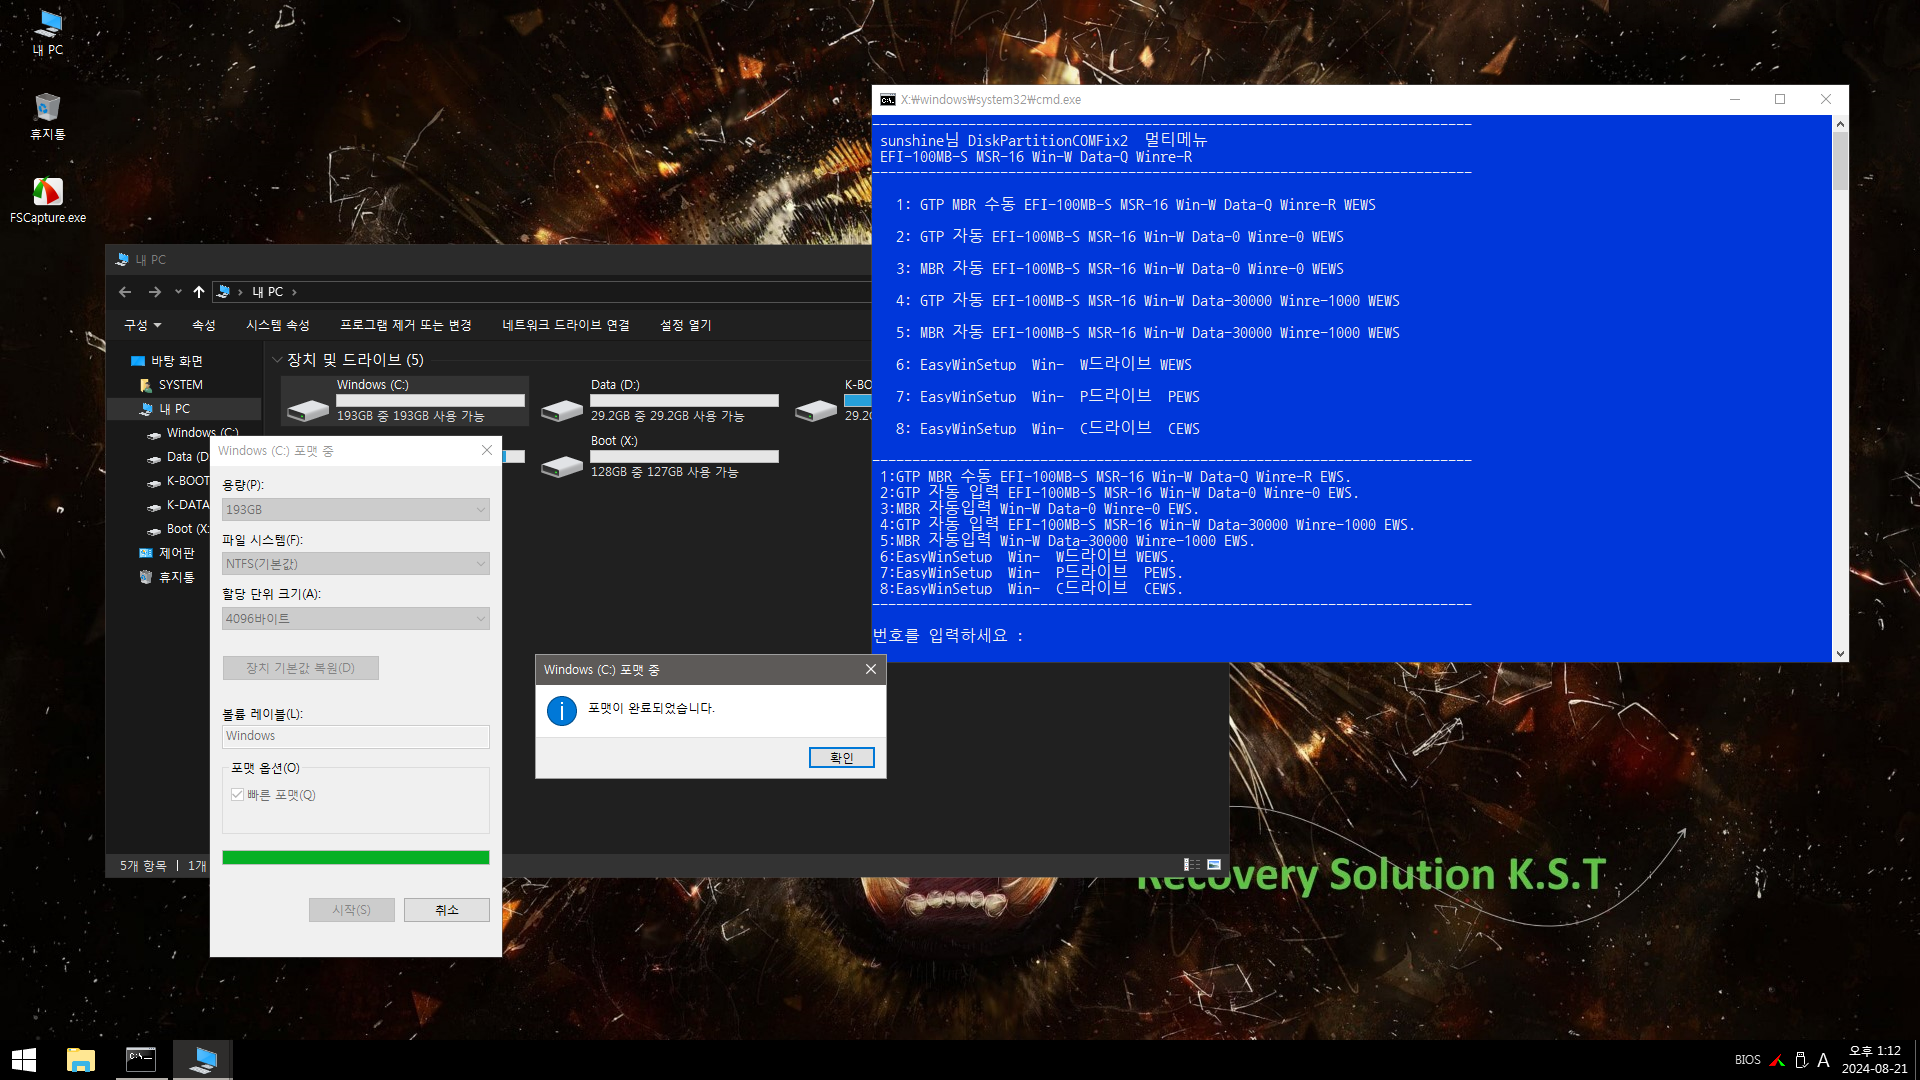Click the 볼륨 레이블 text field

[356, 736]
